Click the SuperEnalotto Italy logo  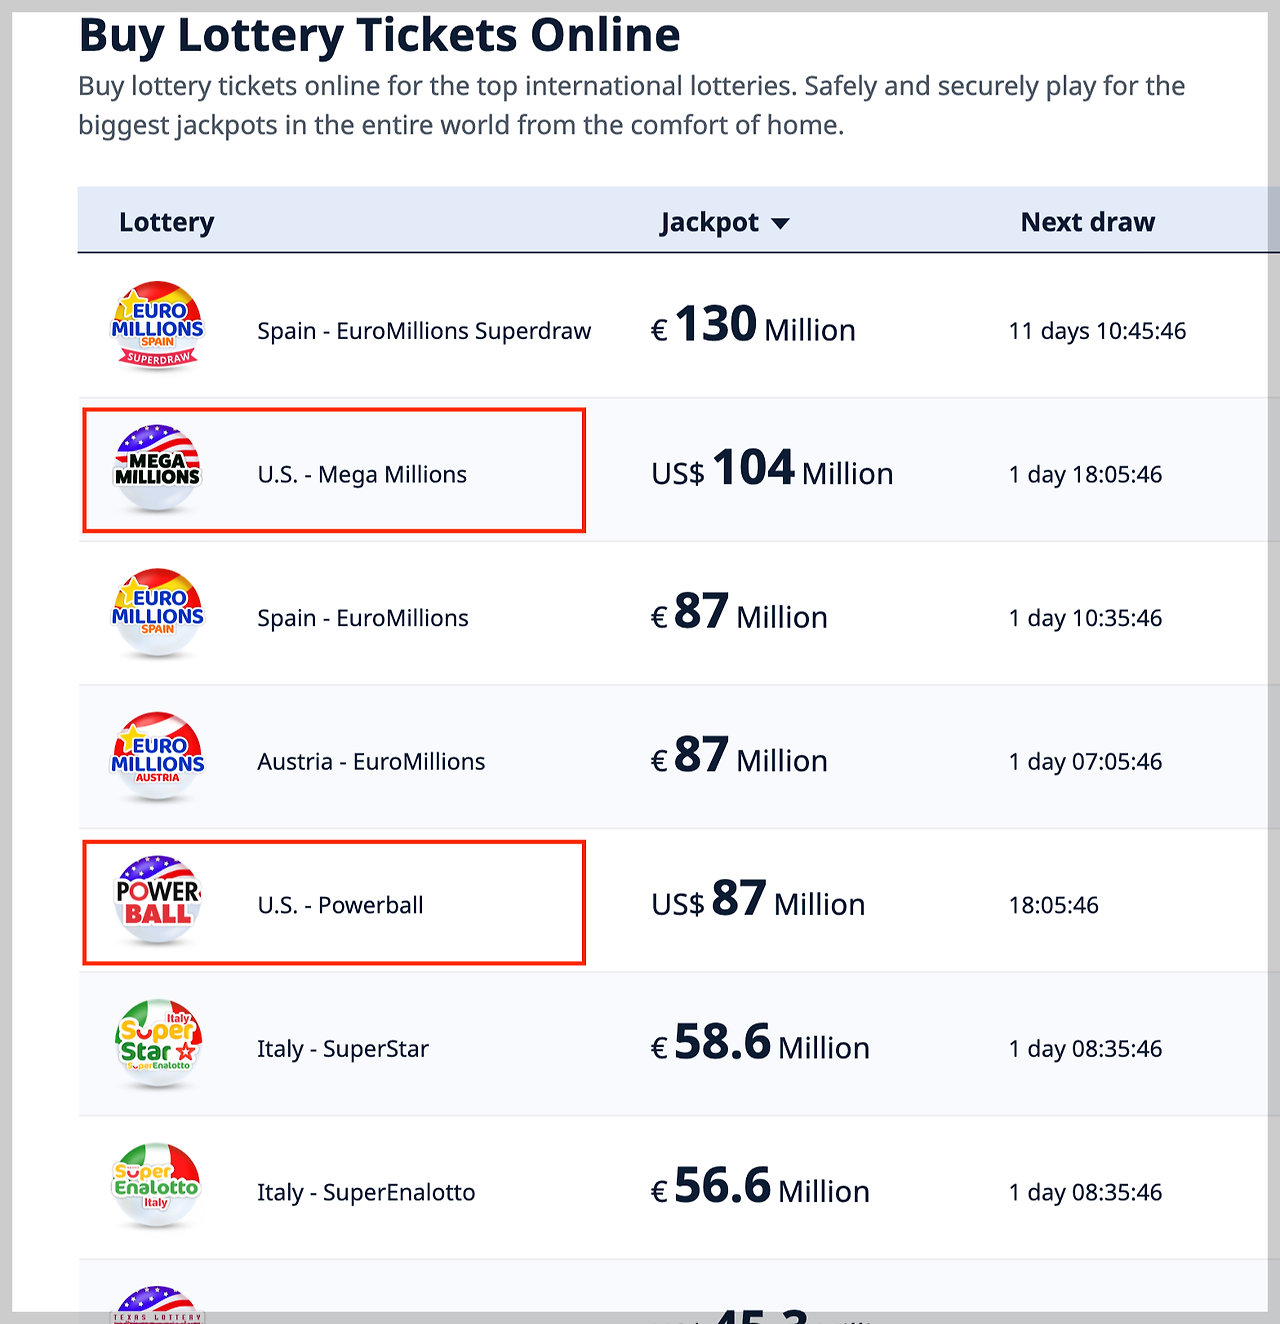coord(156,1186)
